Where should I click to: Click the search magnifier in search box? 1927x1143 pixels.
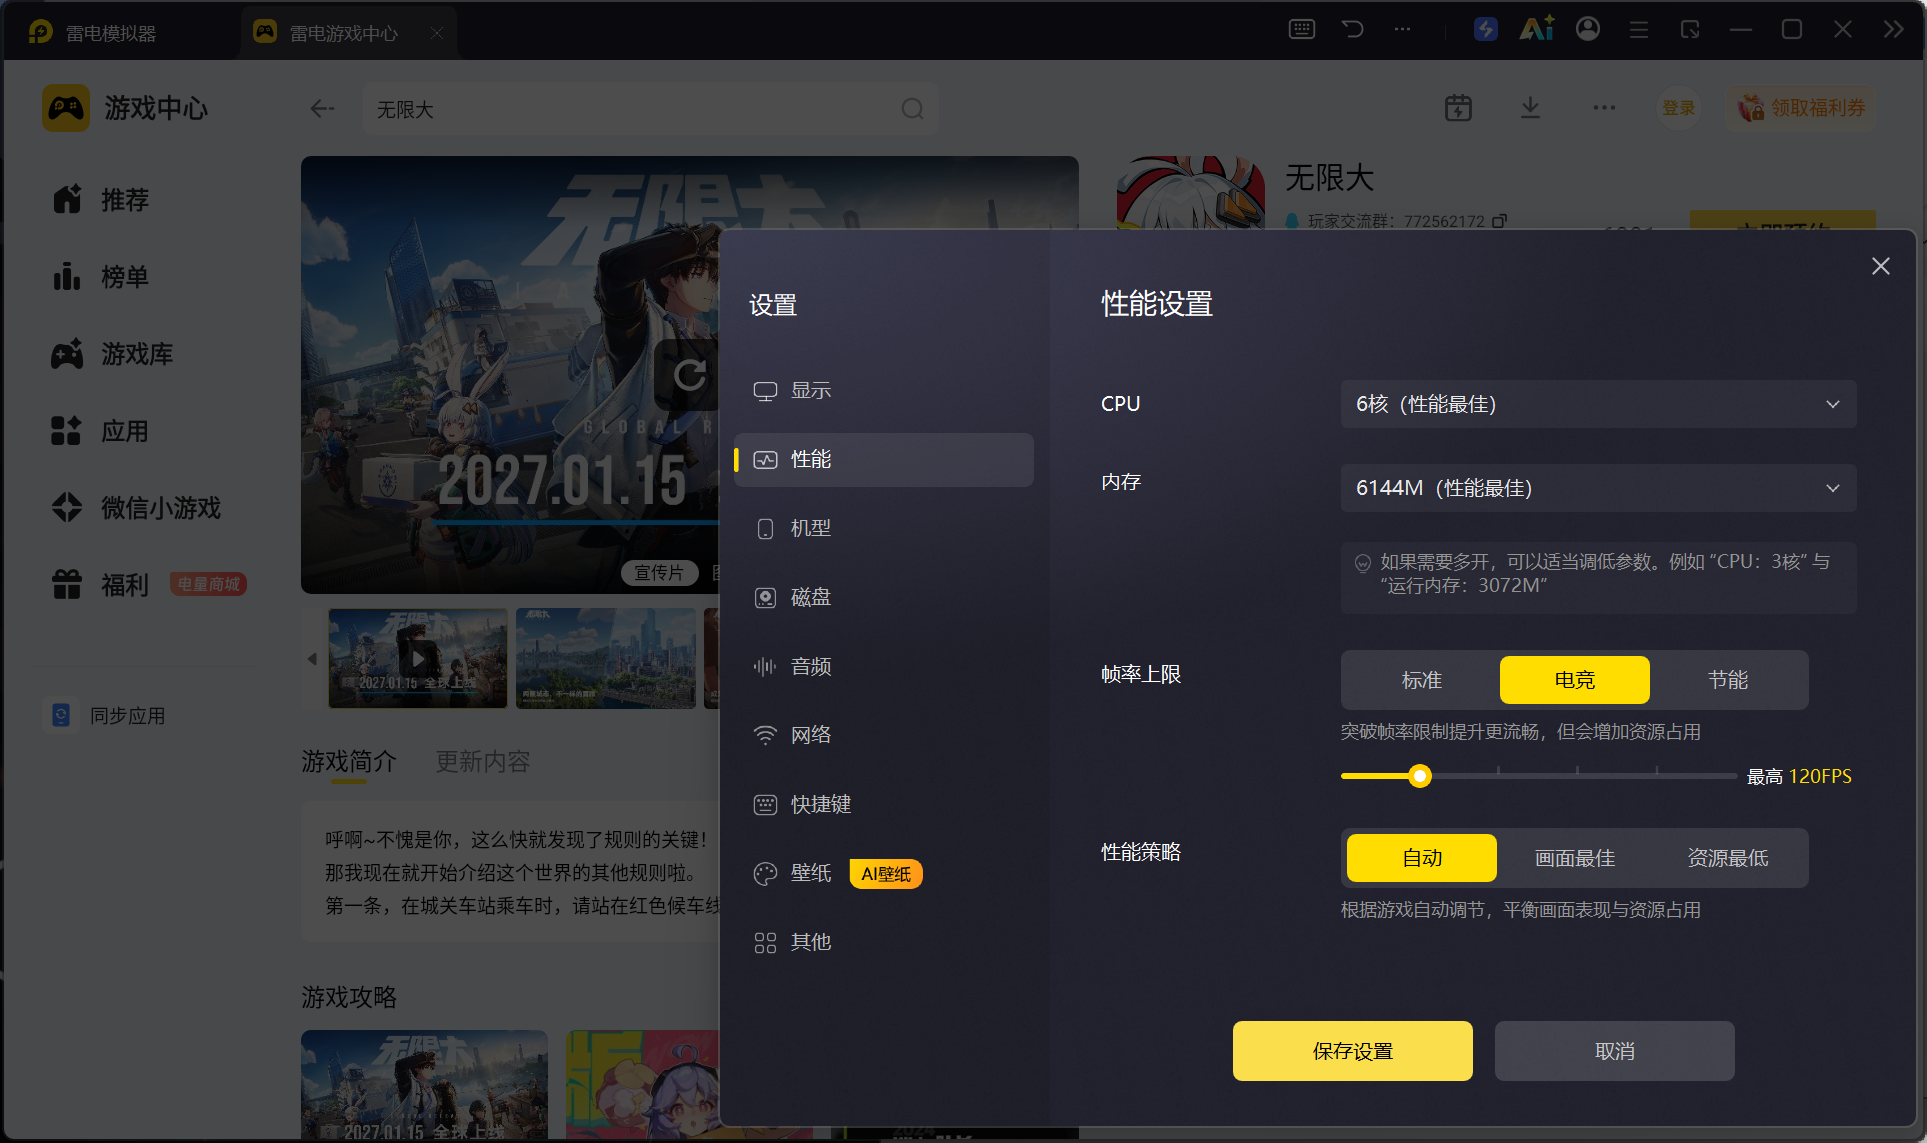pos(912,109)
